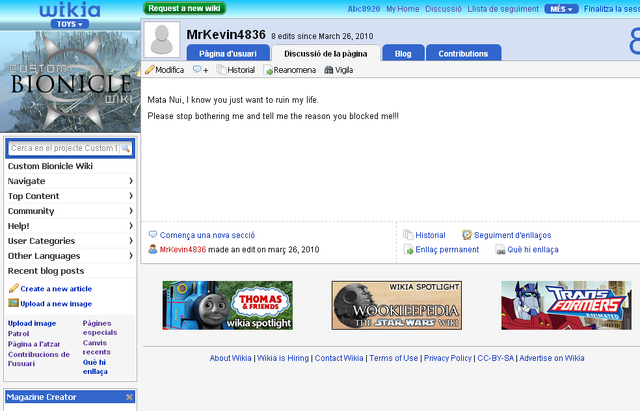Open Custom Bionicle Wiki sidebar entry
Viewport: 640px width, 411px height.
click(x=50, y=166)
